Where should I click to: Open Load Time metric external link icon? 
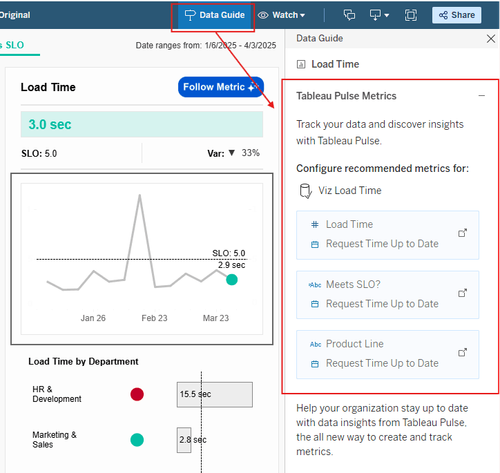(462, 233)
